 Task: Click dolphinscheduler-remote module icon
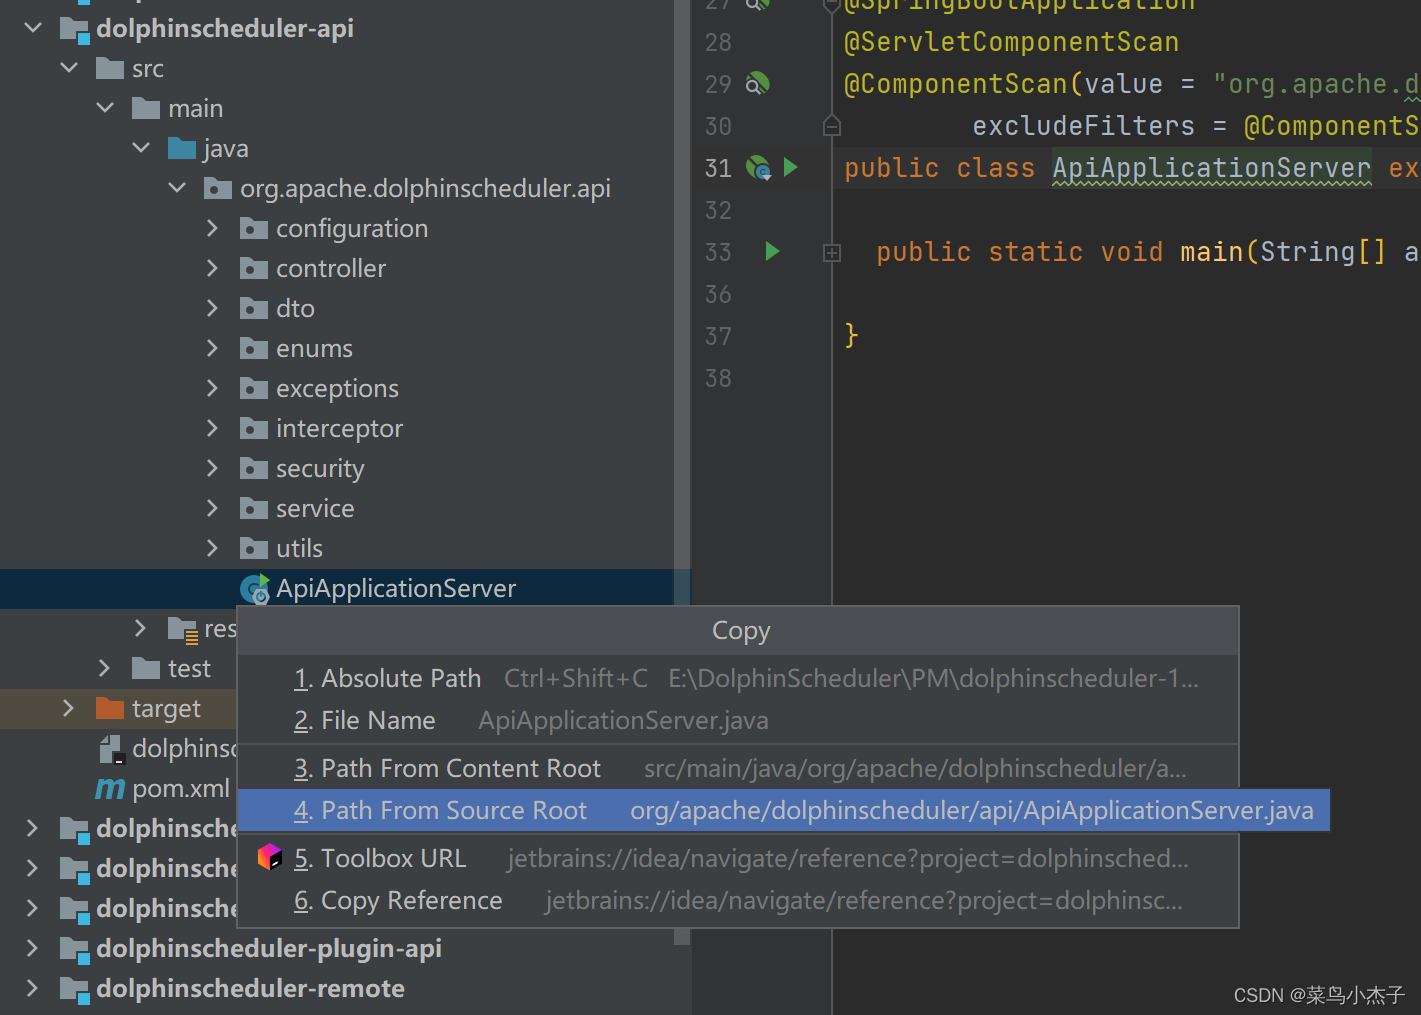[74, 989]
